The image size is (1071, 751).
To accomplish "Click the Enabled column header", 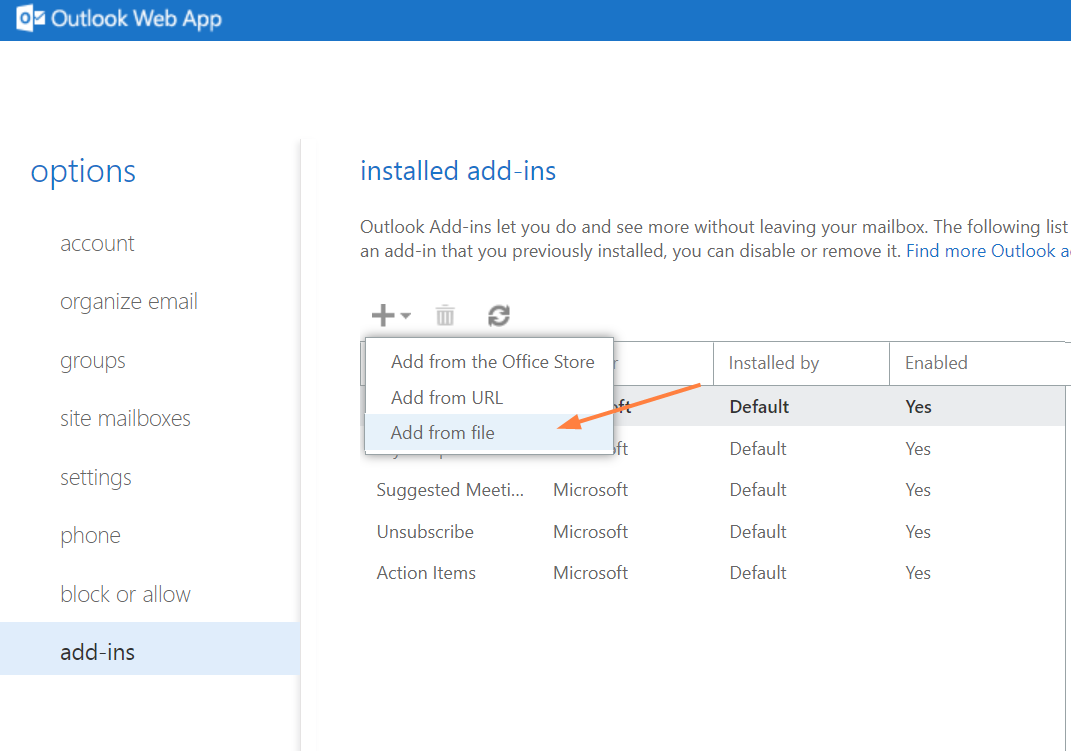I will [979, 363].
